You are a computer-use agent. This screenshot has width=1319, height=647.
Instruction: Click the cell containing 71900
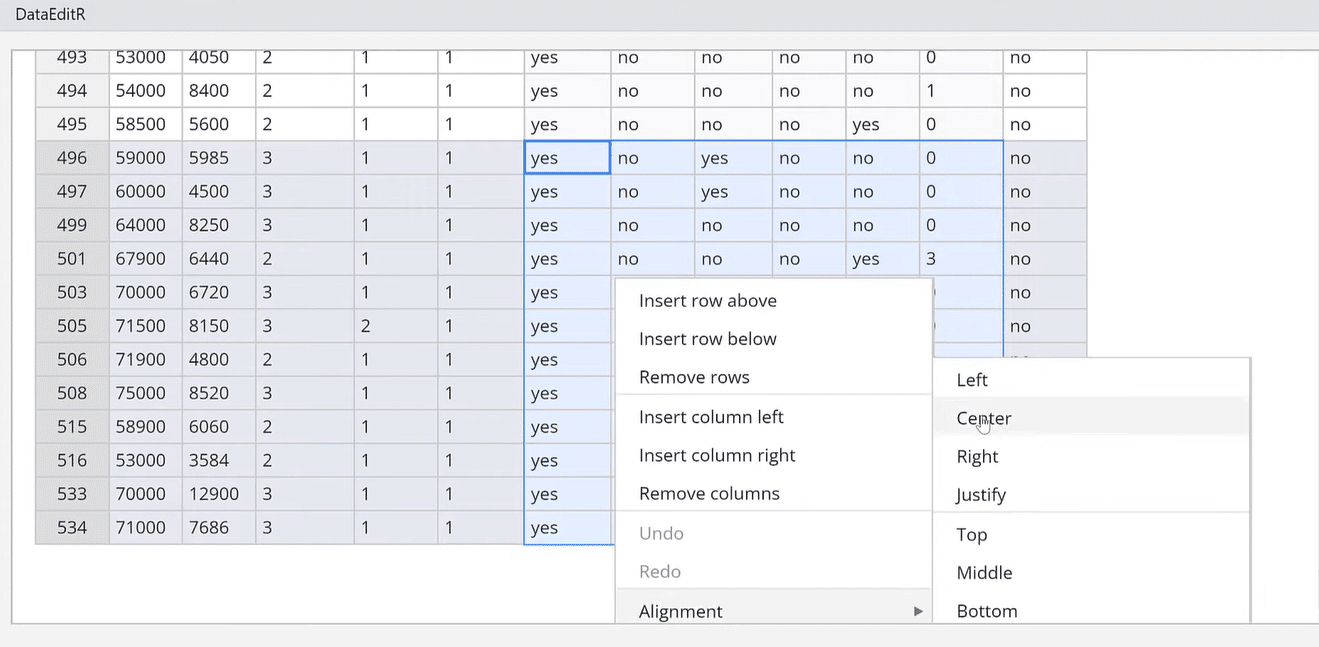[x=145, y=360]
